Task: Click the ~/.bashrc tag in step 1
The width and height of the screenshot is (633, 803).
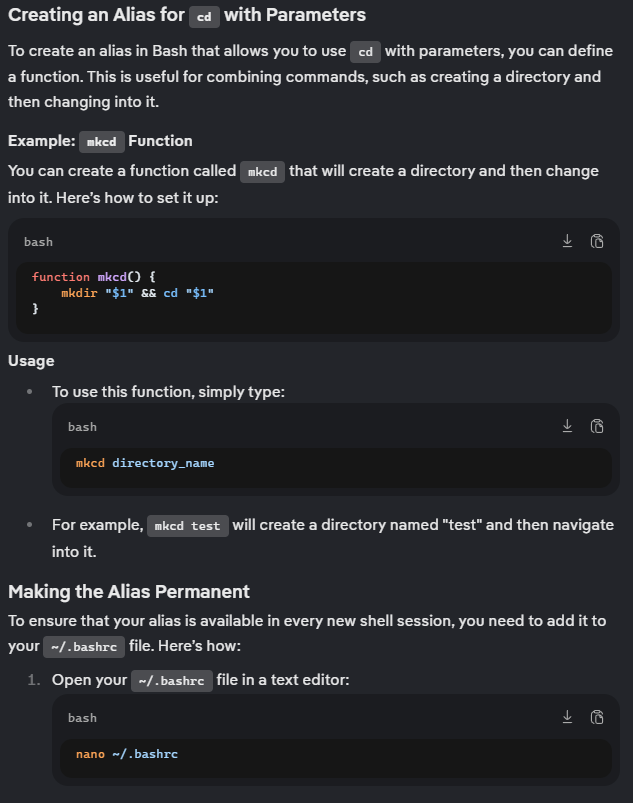Action: pos(172,681)
